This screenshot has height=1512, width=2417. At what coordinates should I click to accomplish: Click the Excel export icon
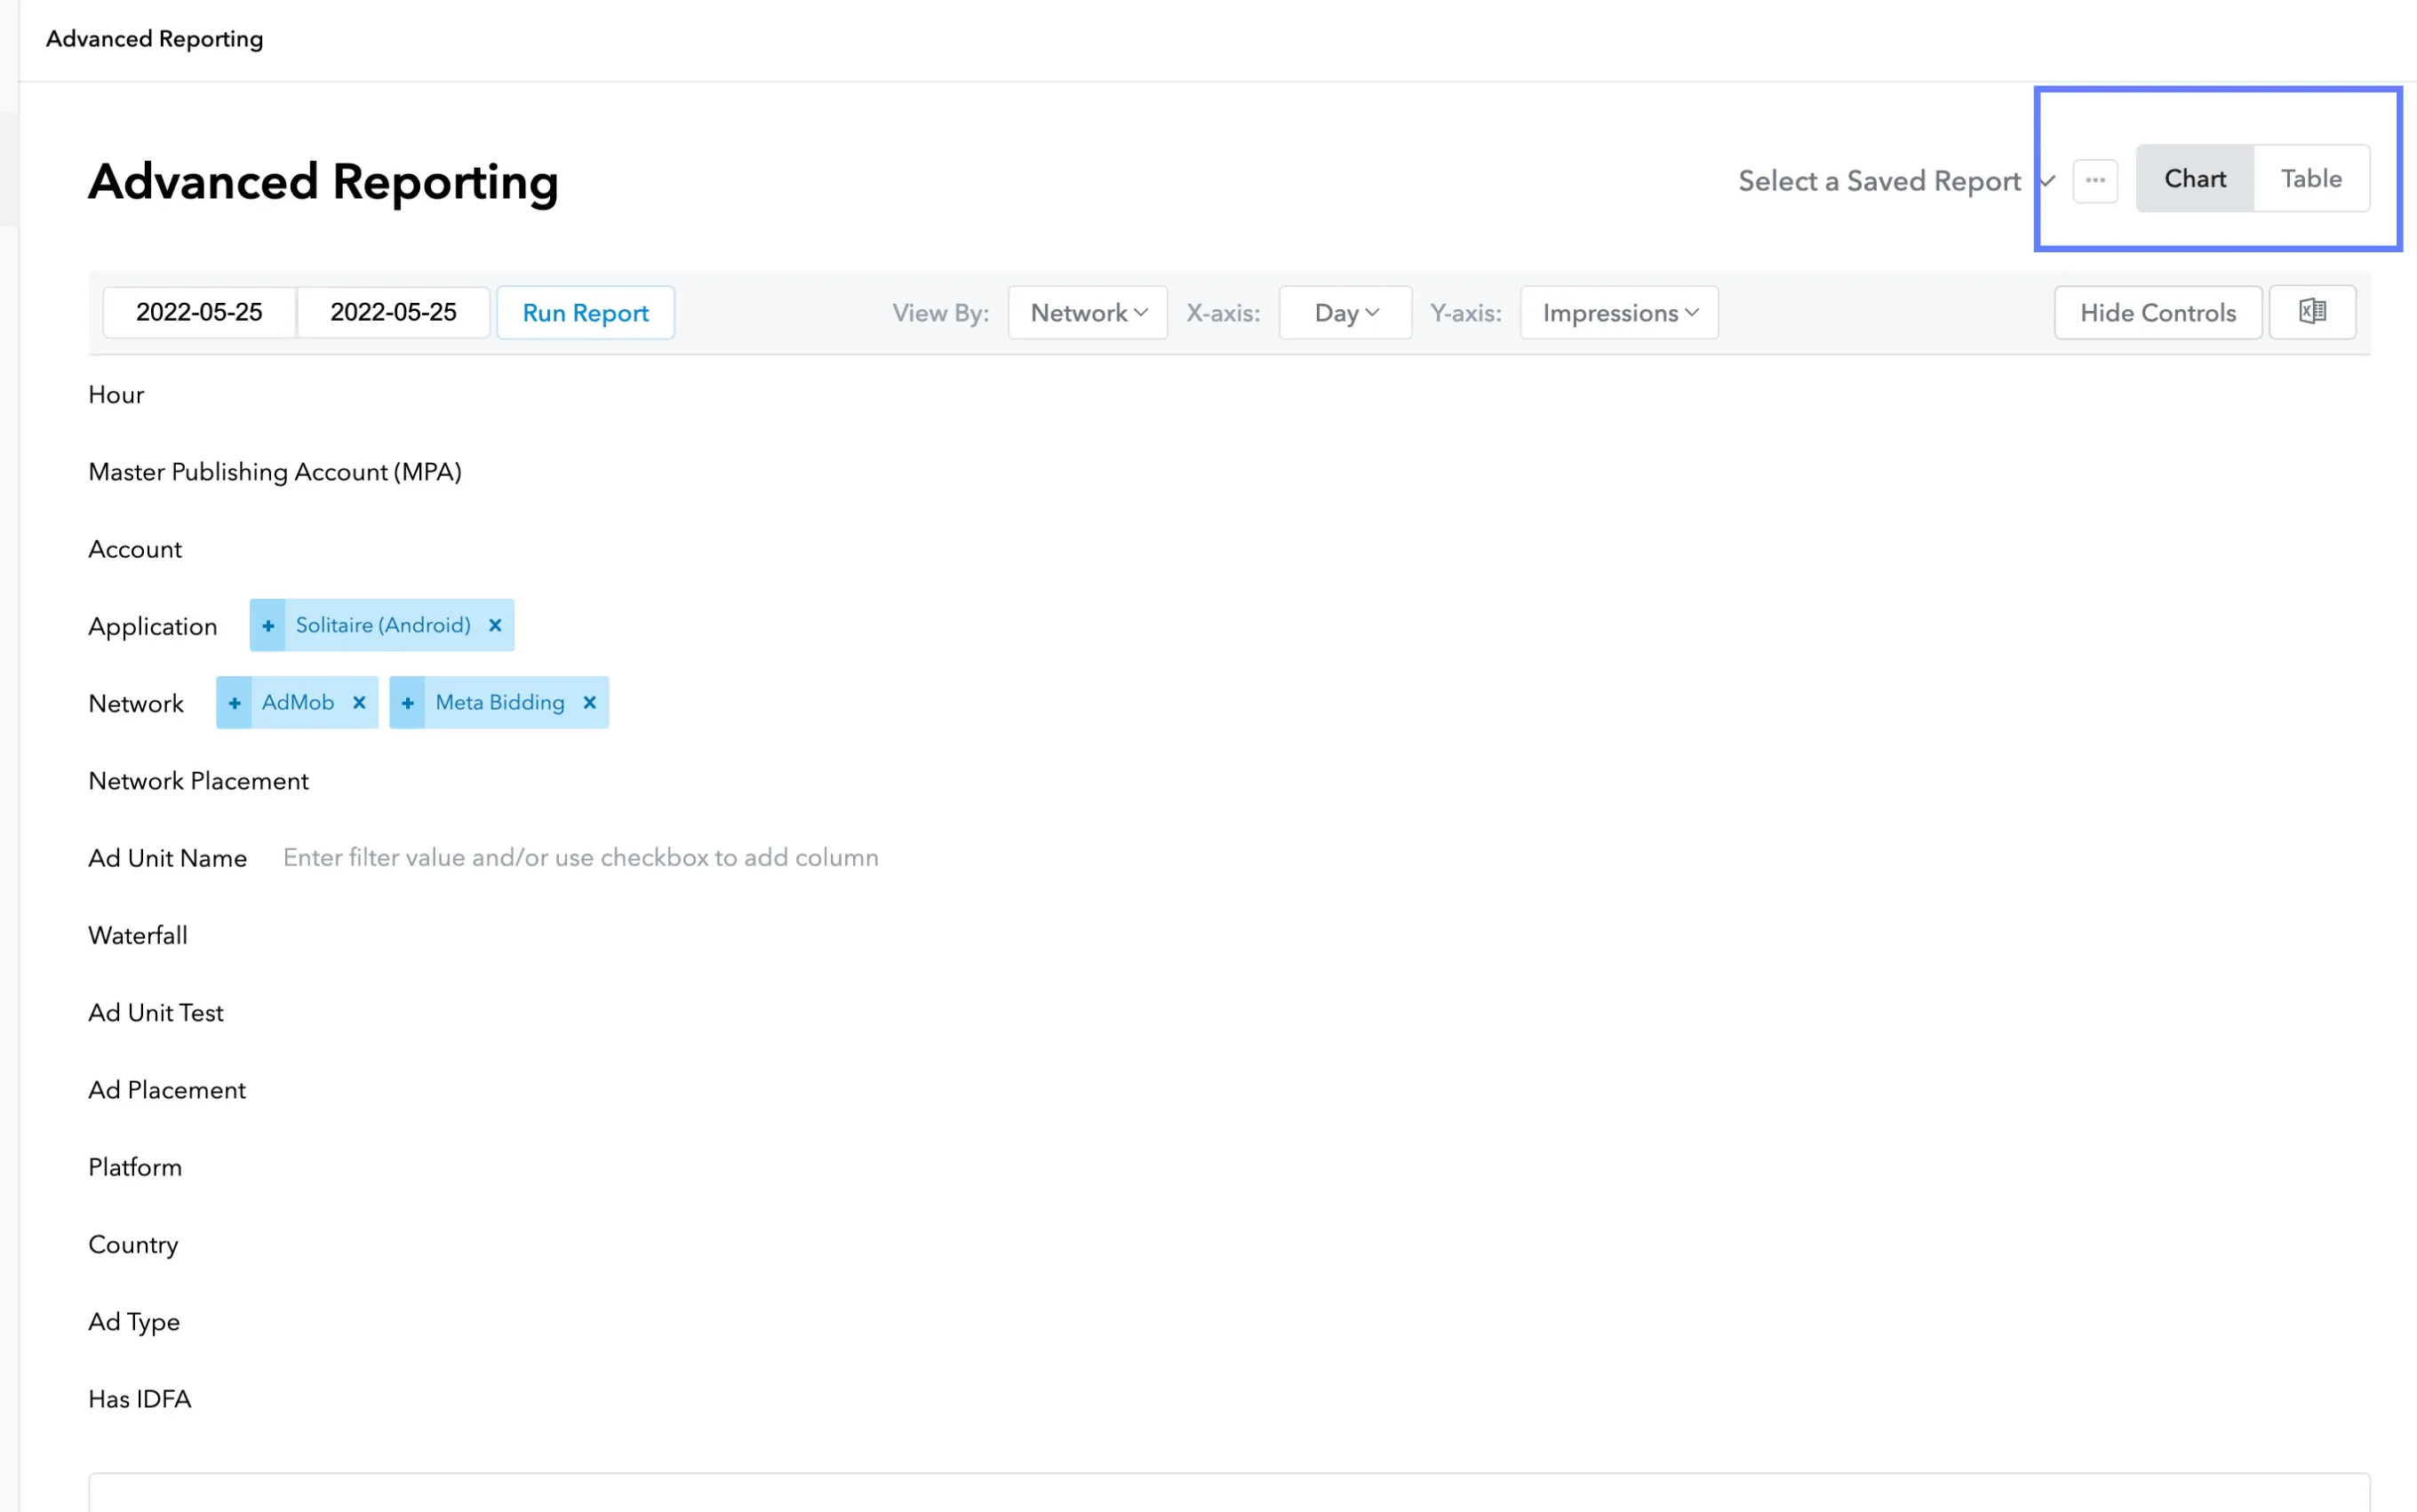click(2312, 312)
